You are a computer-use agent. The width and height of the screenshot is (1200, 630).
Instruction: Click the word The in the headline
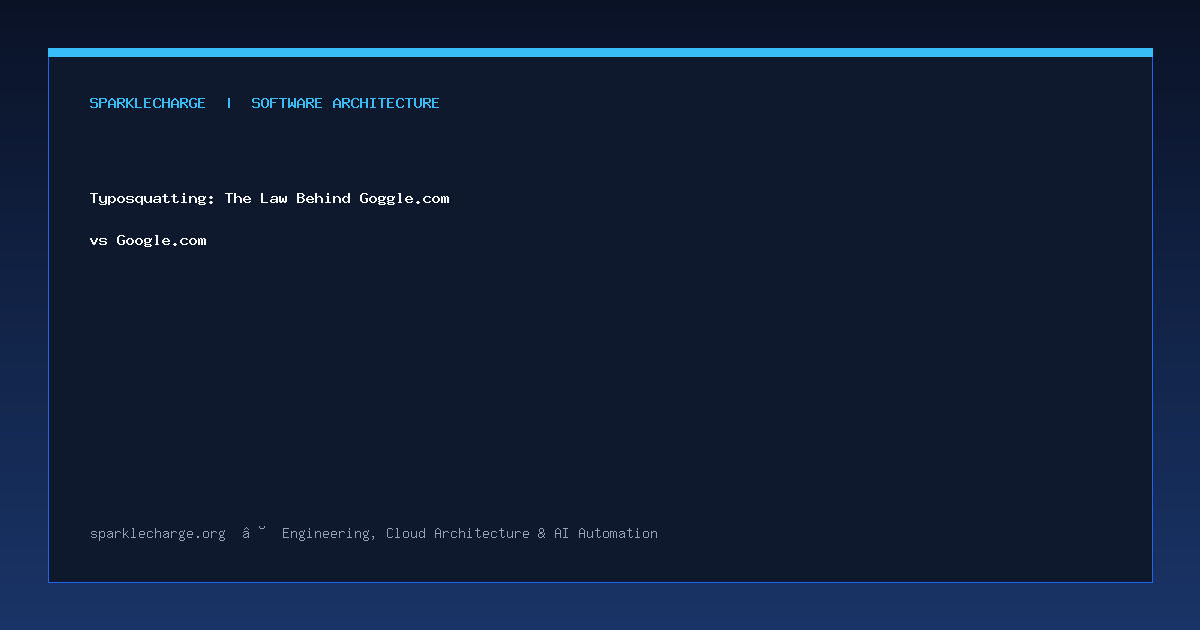tap(238, 198)
